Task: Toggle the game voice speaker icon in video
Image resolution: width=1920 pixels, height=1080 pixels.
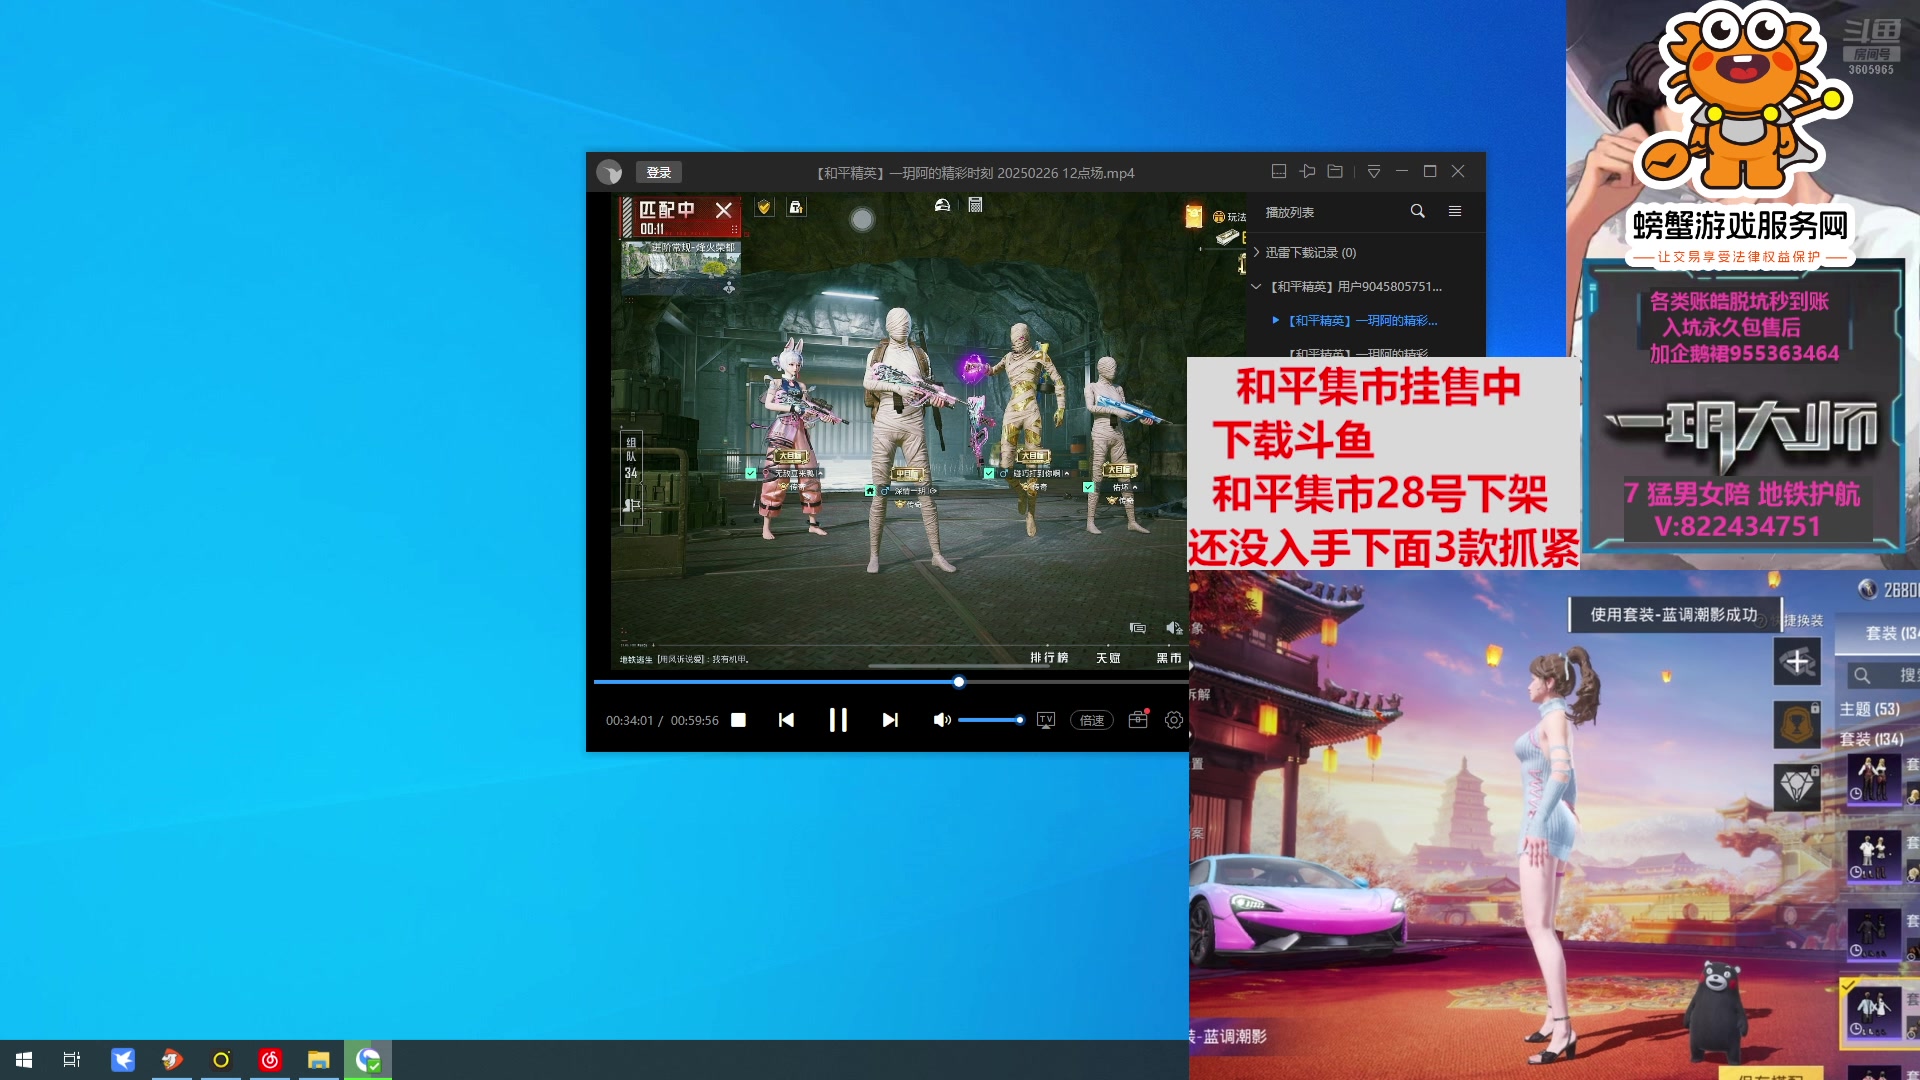Action: [x=1174, y=628]
